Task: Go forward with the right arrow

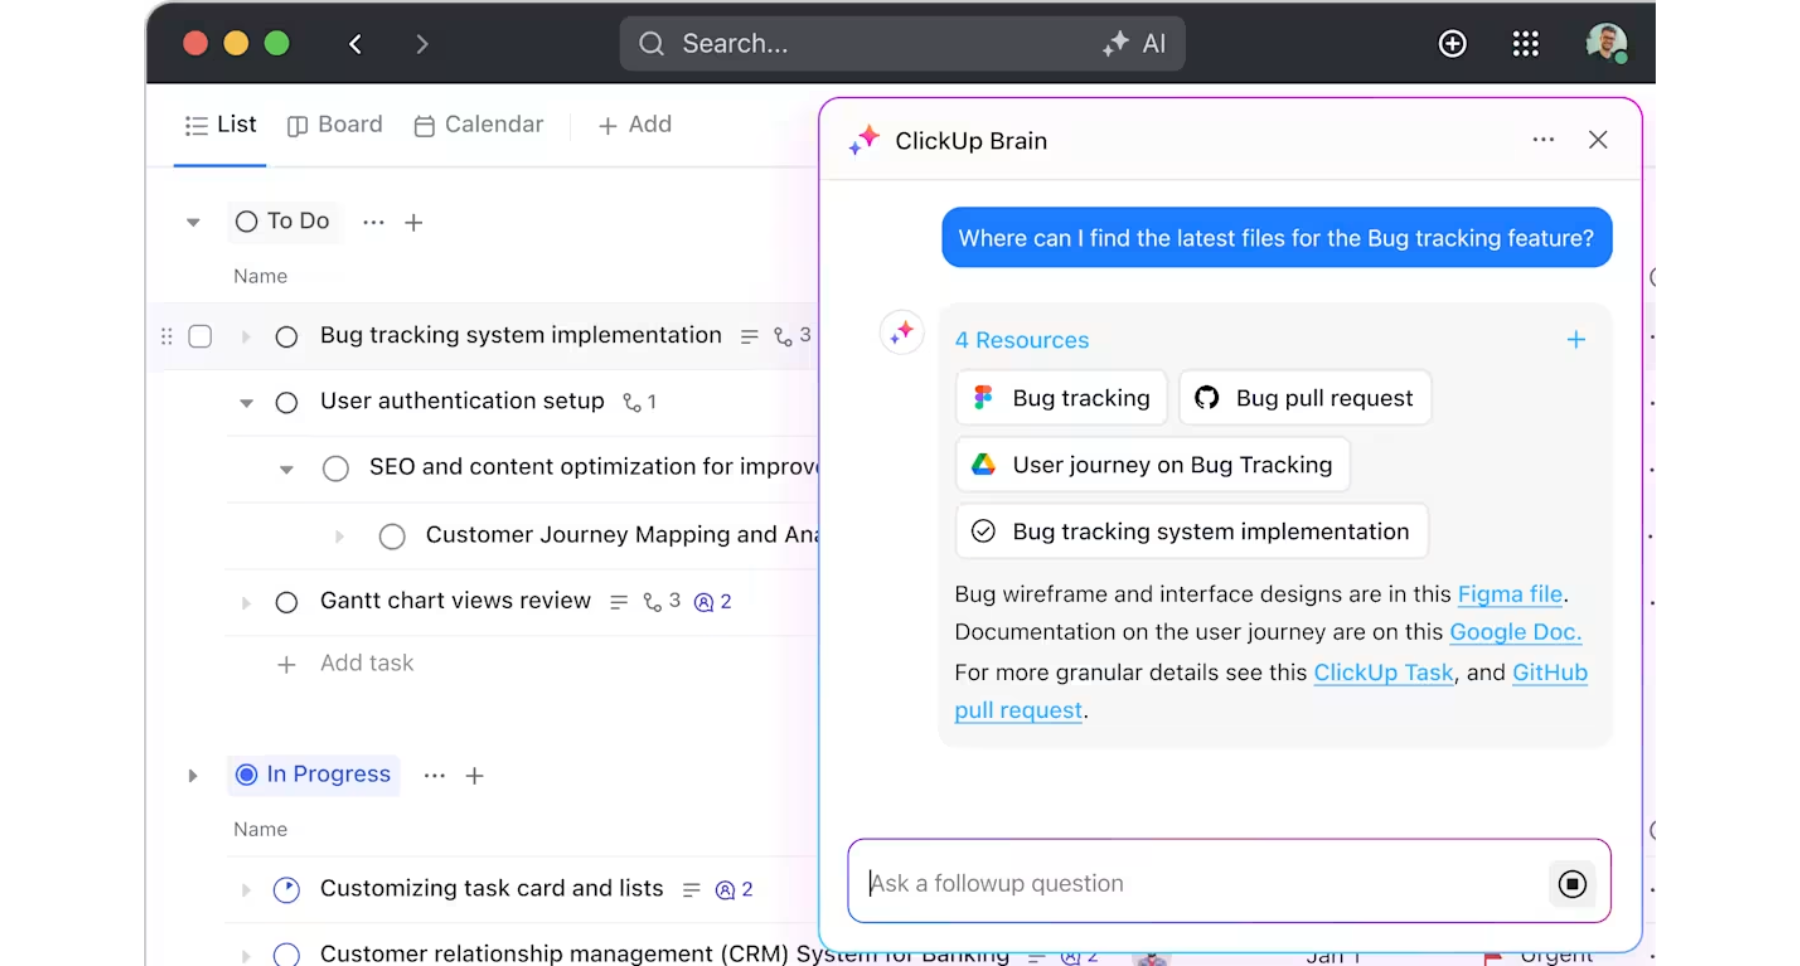Action: click(421, 44)
